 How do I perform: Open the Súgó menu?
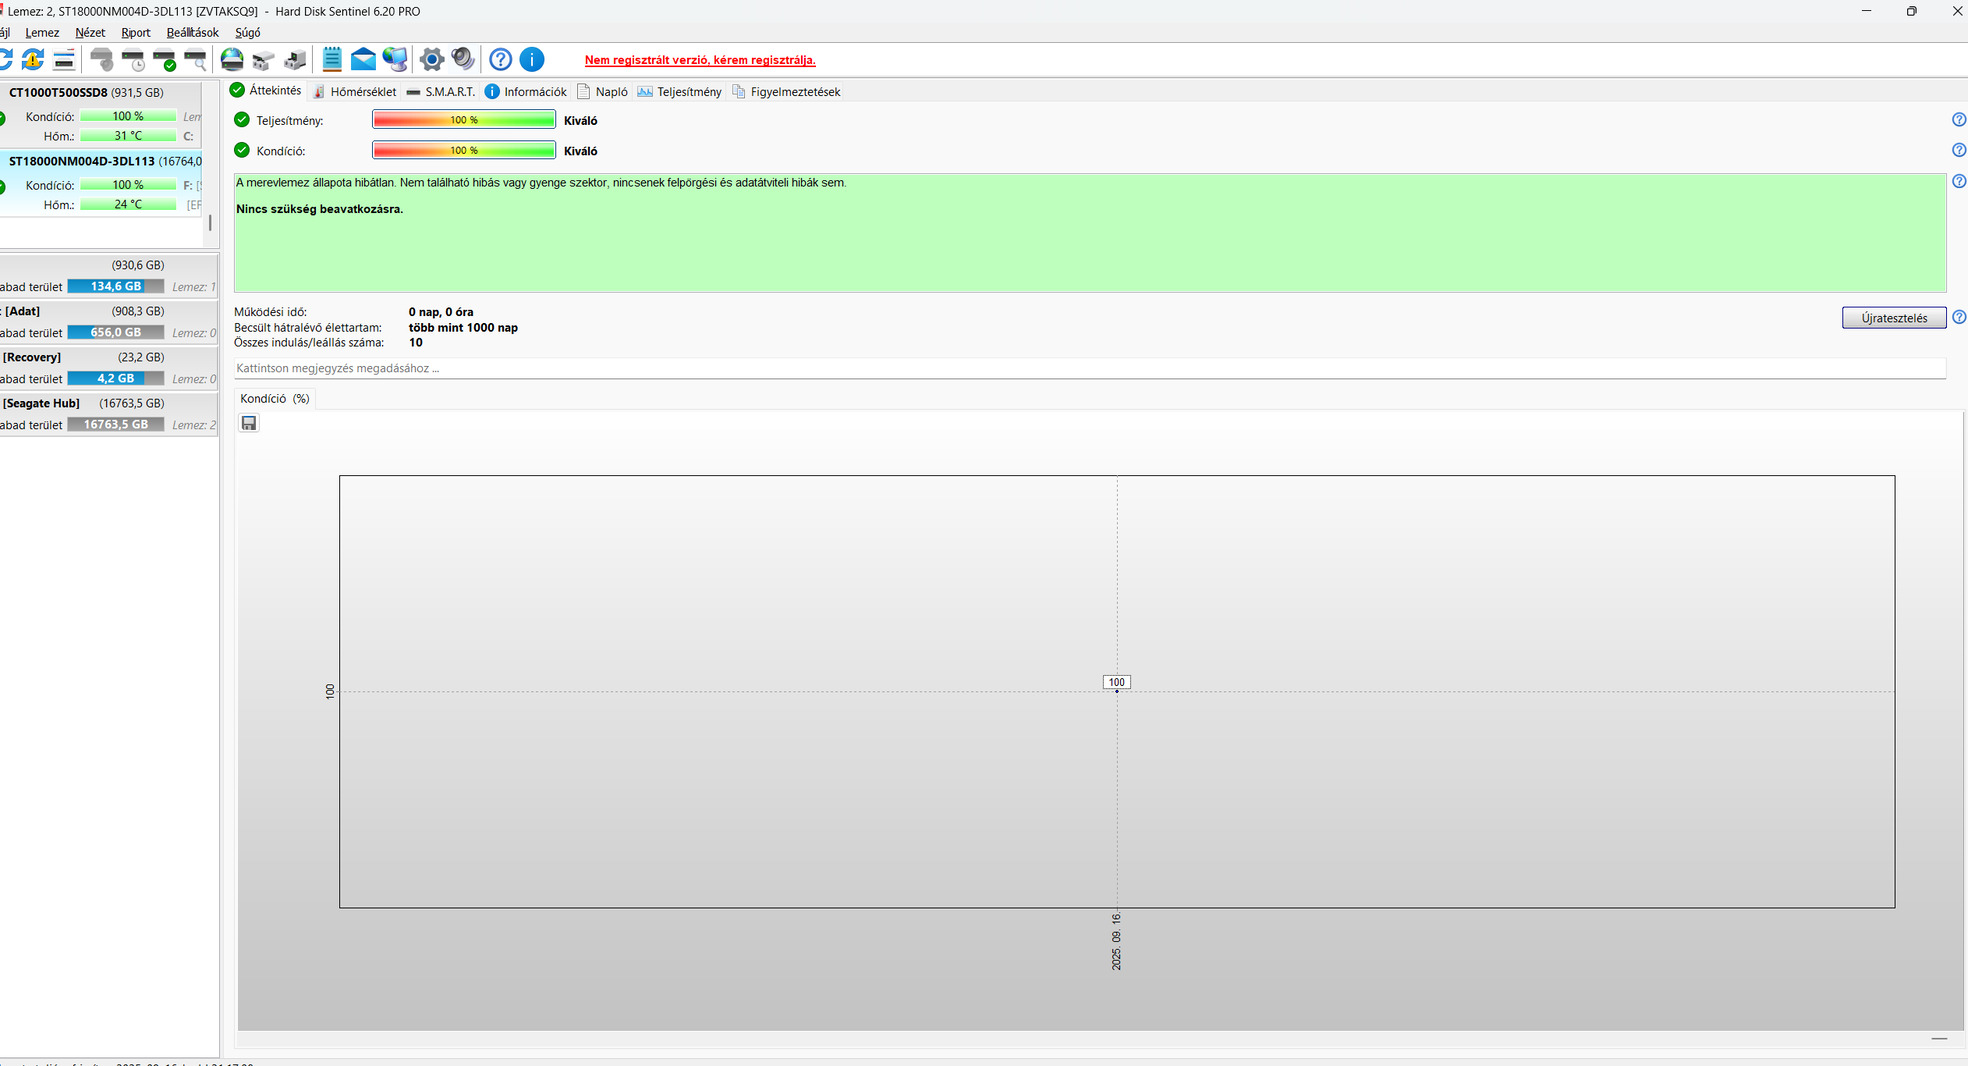click(x=247, y=33)
